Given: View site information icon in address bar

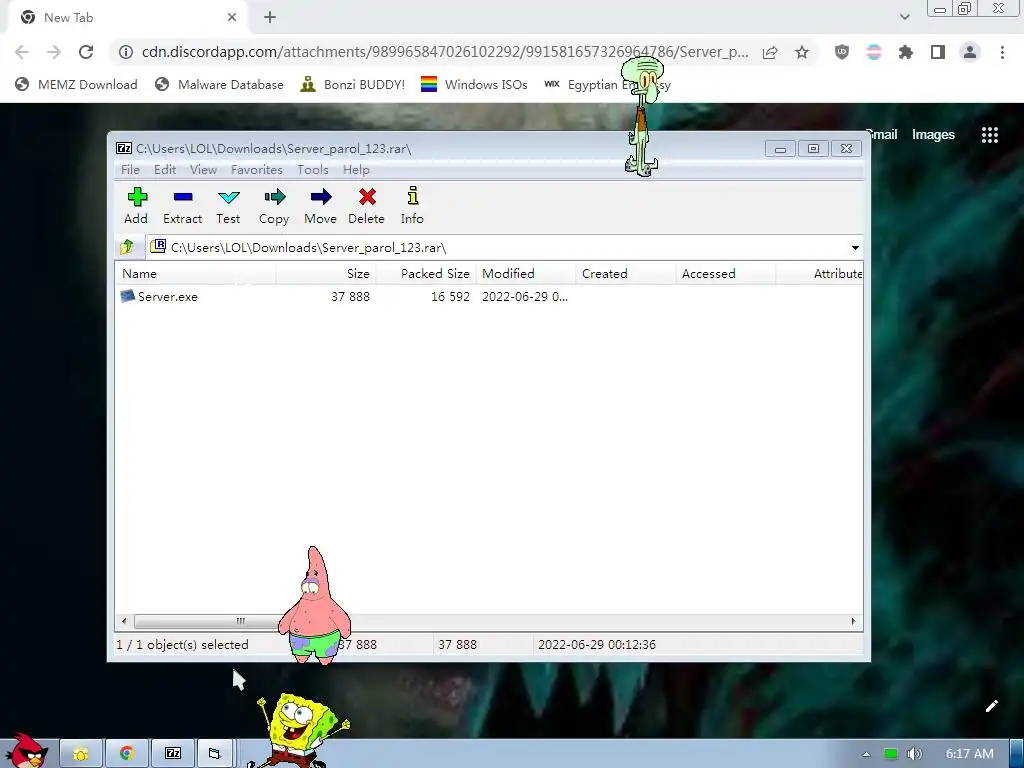Looking at the screenshot, I should [x=125, y=52].
